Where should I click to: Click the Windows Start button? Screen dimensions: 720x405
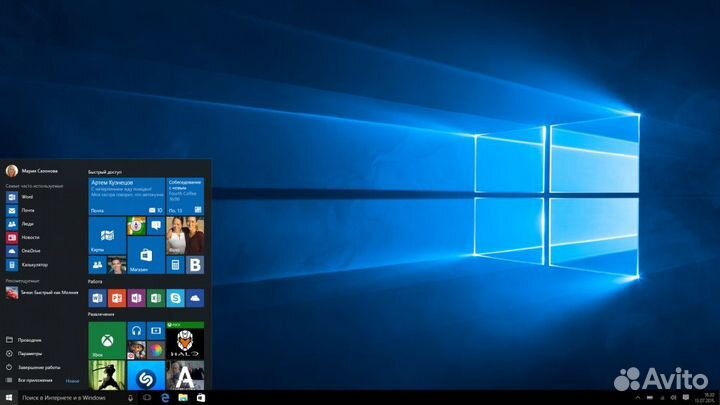point(9,398)
